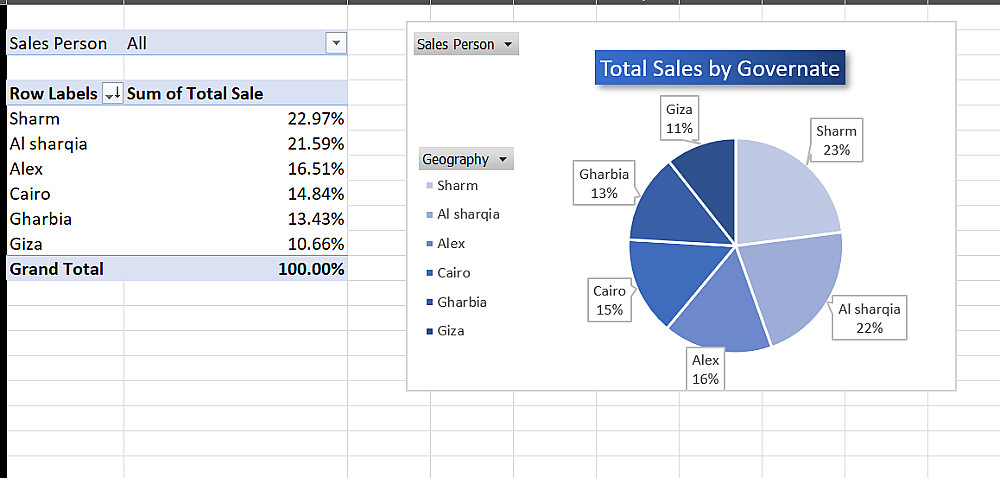Select the Cairo 15% data label
Screen dimensions: 1000x478
coord(608,300)
